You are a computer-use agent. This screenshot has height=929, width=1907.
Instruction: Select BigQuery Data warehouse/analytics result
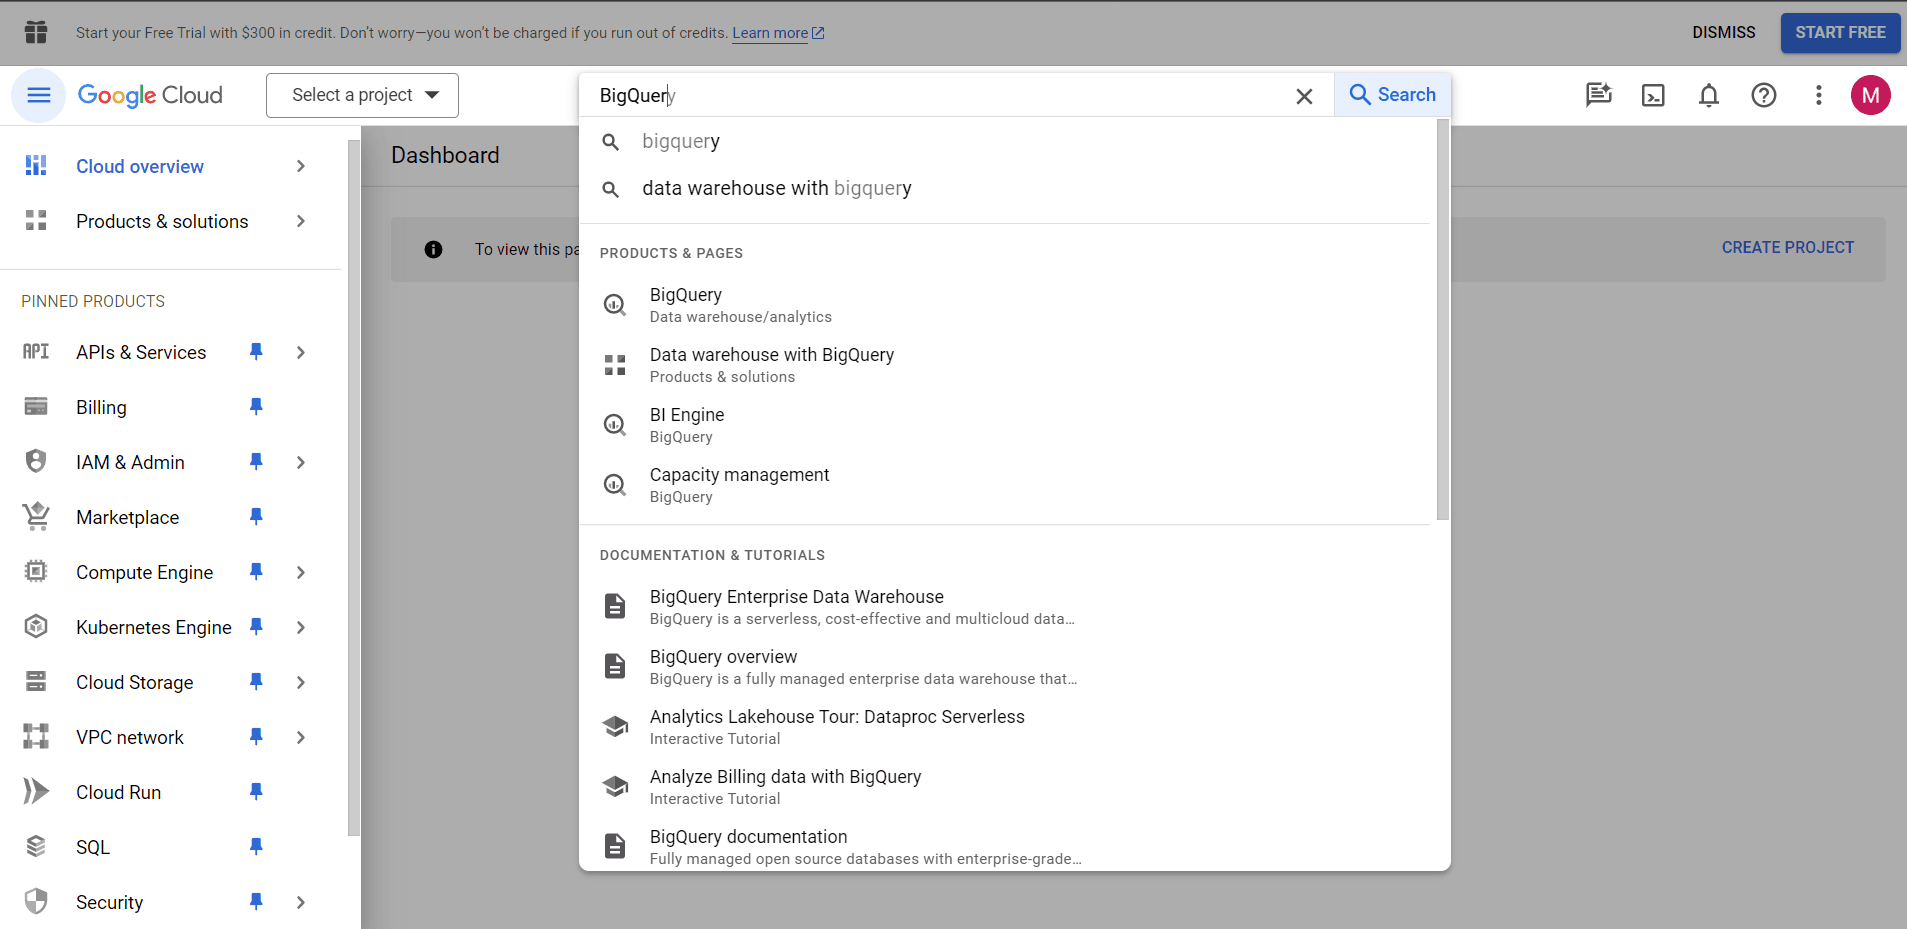(x=1006, y=305)
